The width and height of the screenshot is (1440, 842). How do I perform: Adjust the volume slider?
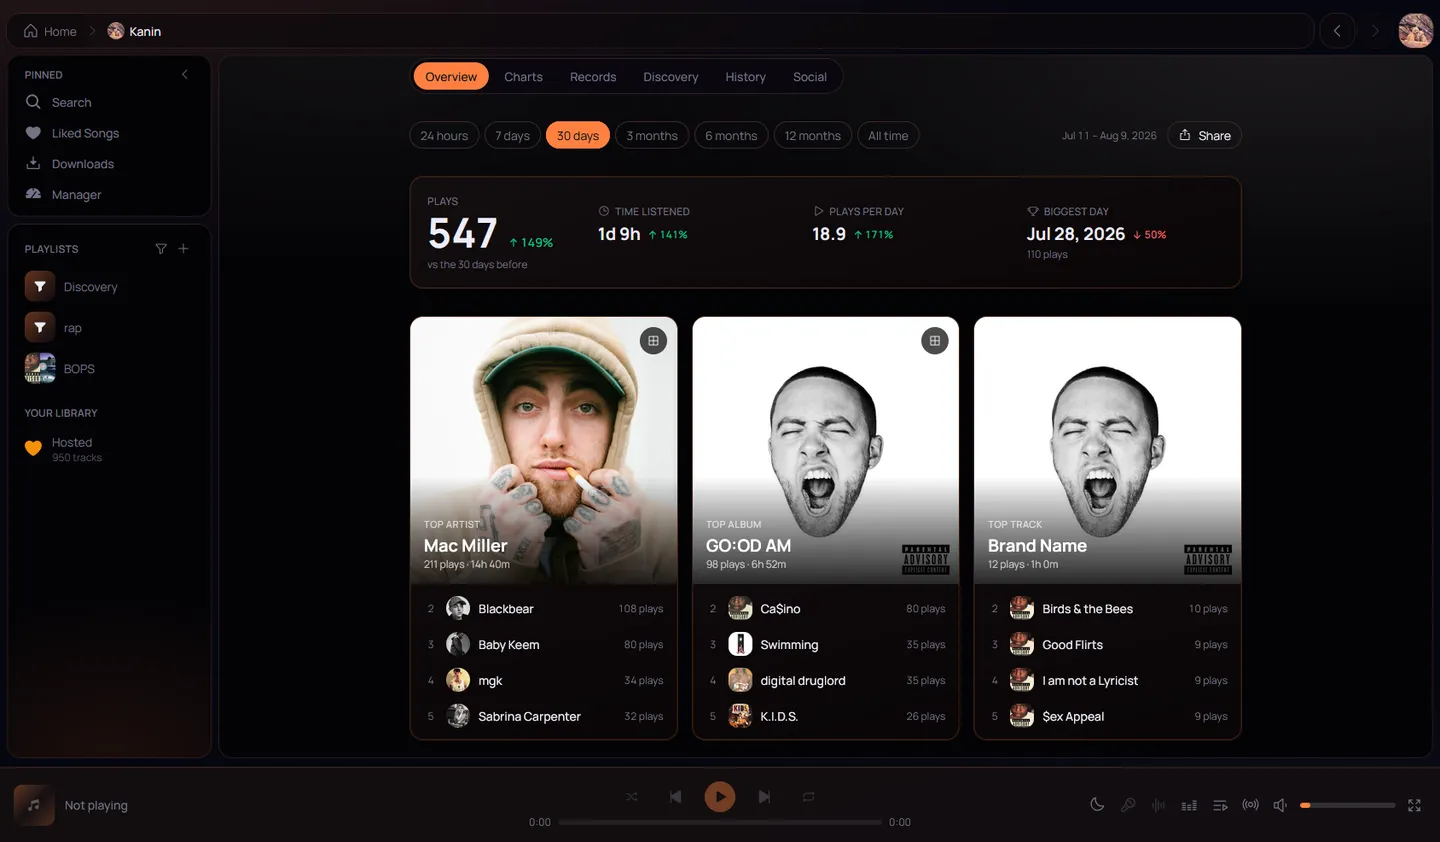1347,805
